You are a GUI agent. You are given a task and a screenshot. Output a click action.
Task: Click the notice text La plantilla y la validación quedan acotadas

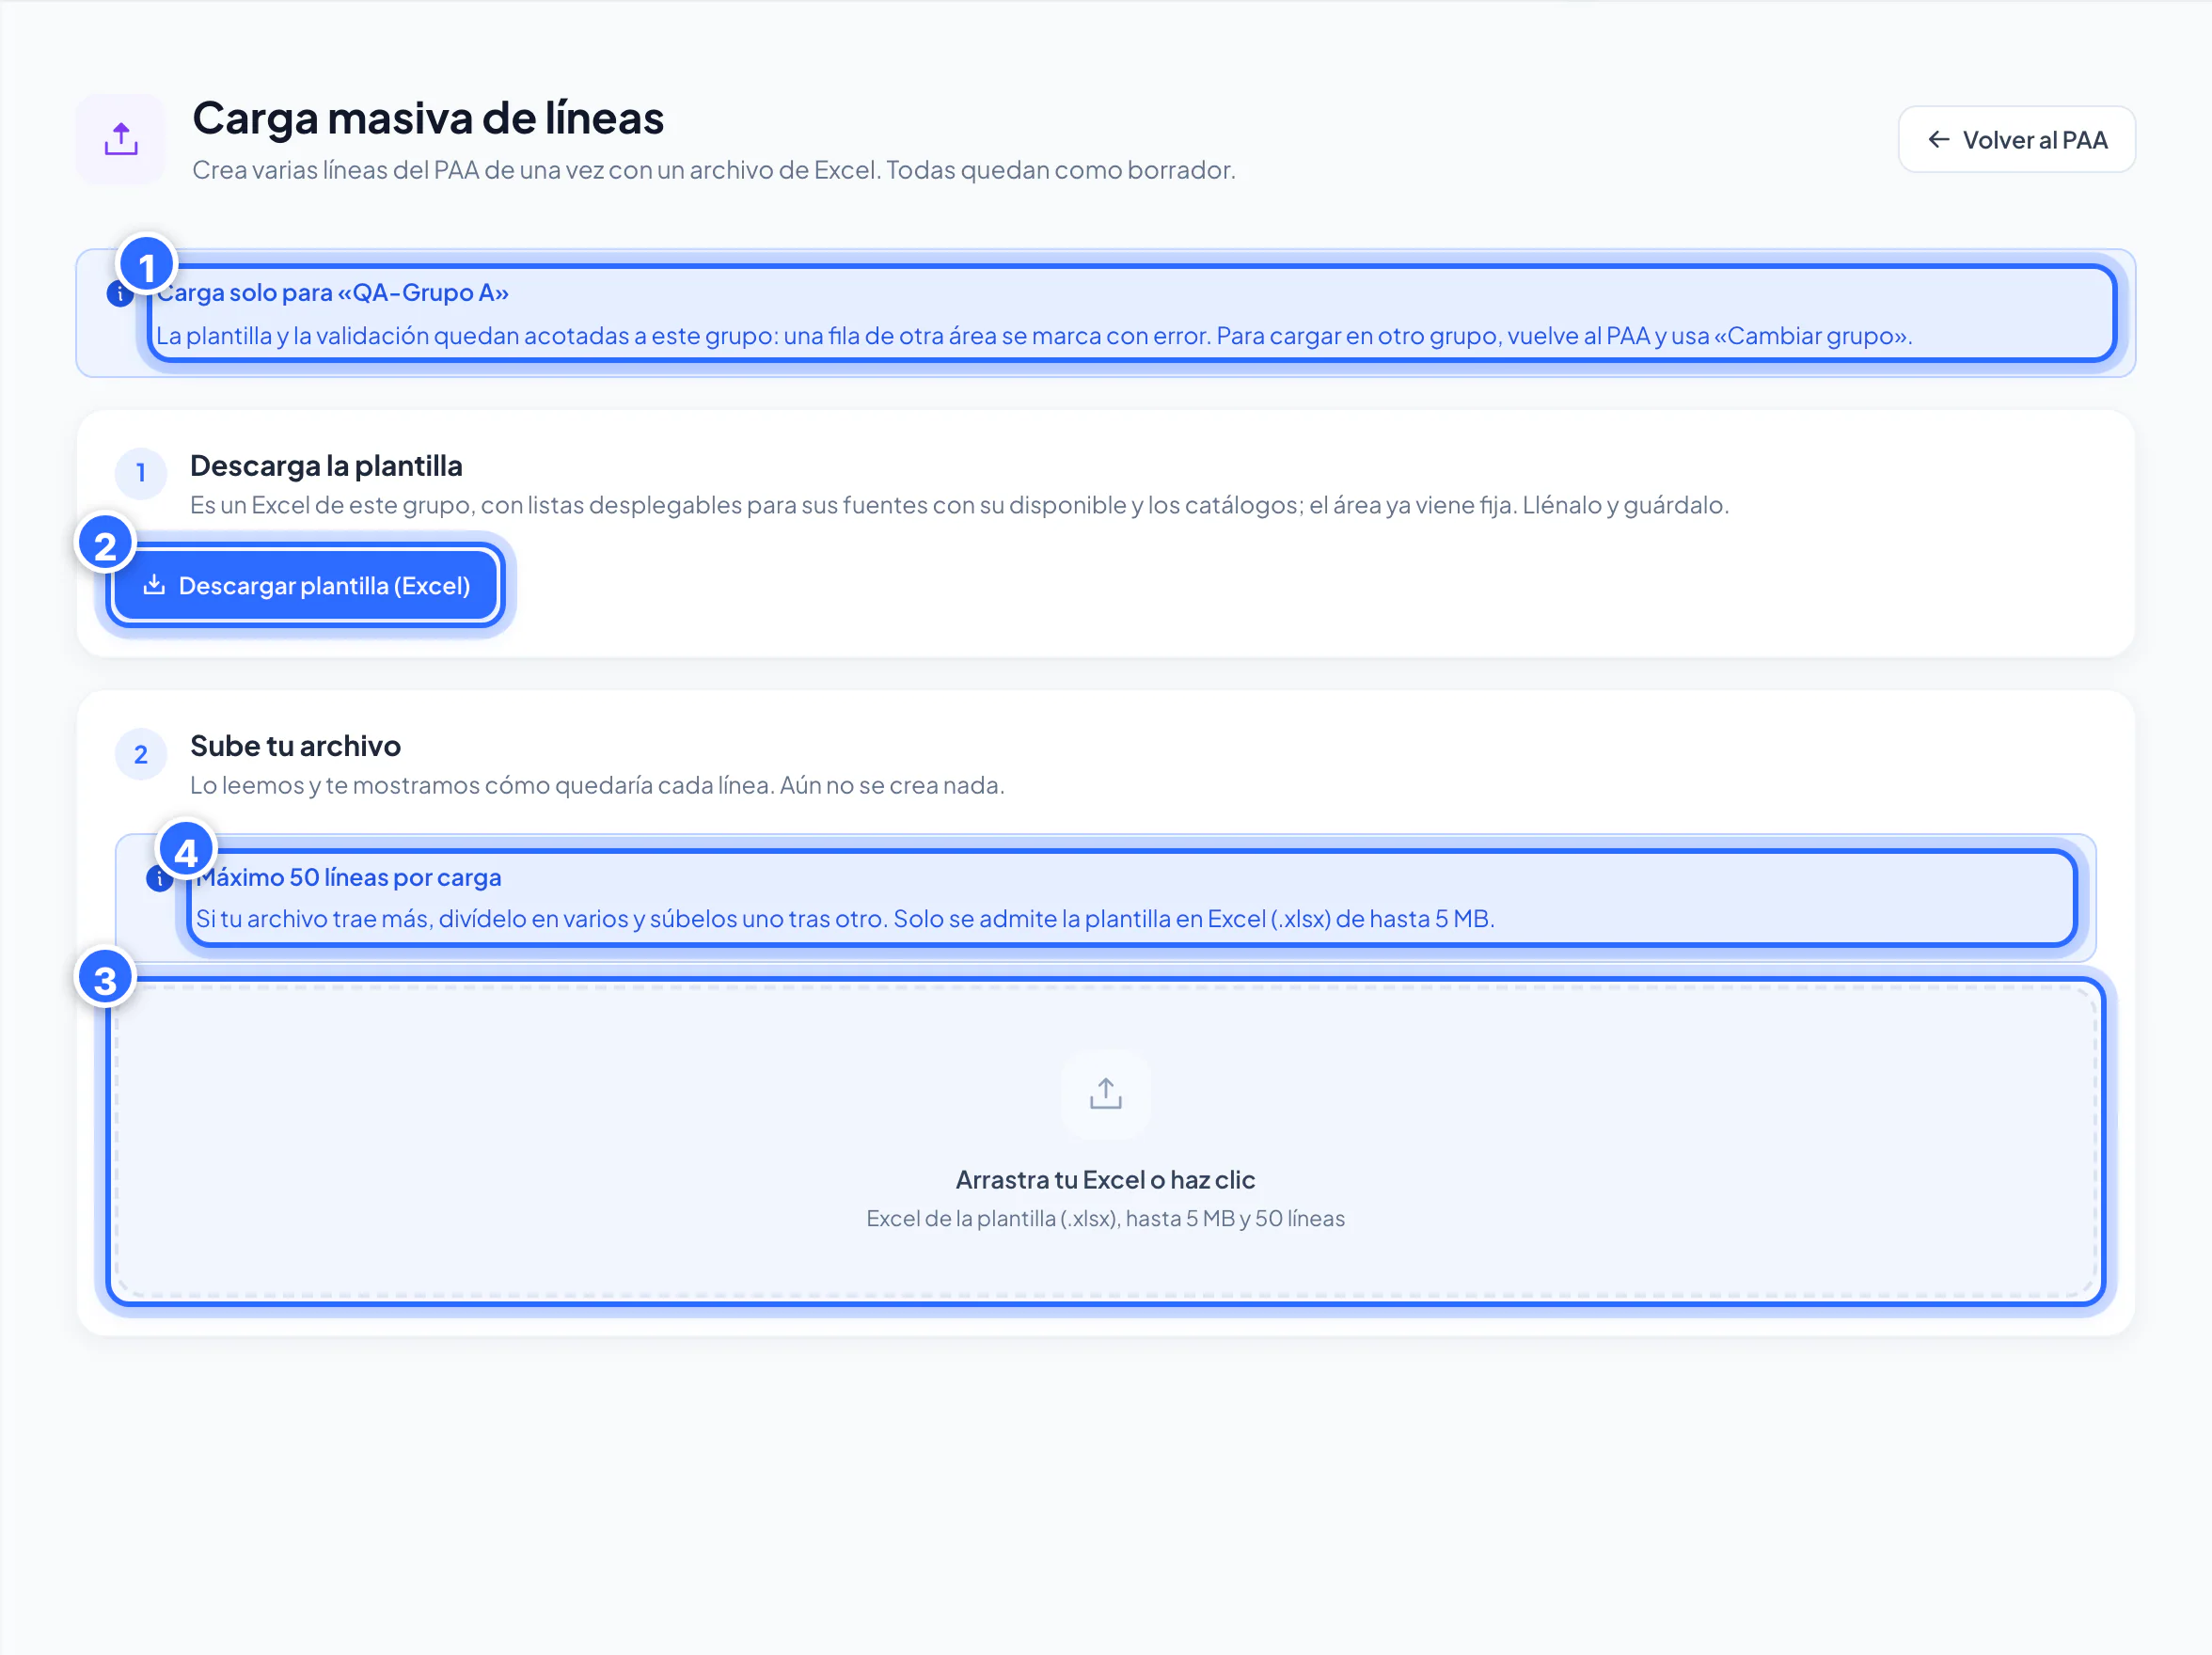(x=1034, y=336)
